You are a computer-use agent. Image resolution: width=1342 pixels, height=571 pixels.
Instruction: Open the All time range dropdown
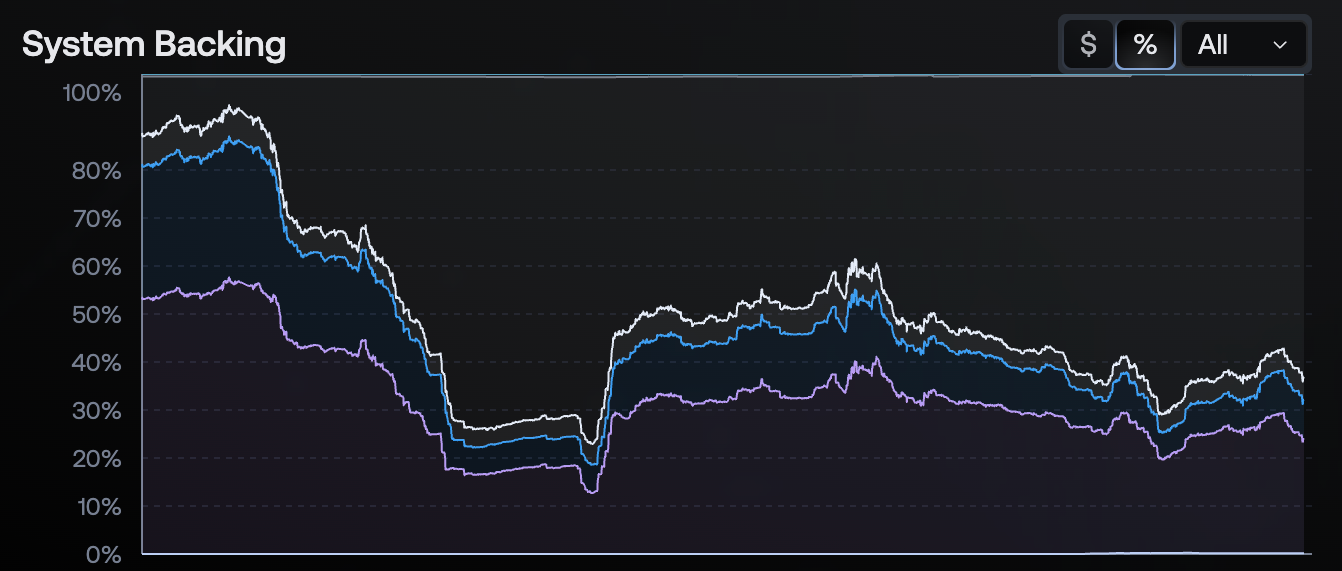pyautogui.click(x=1243, y=45)
